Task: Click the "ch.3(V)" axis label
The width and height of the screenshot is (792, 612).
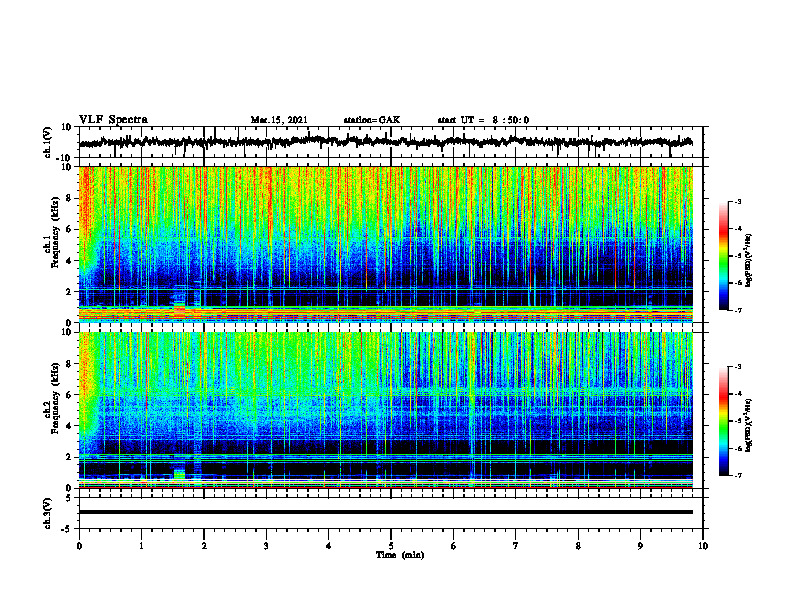Action: (48, 514)
